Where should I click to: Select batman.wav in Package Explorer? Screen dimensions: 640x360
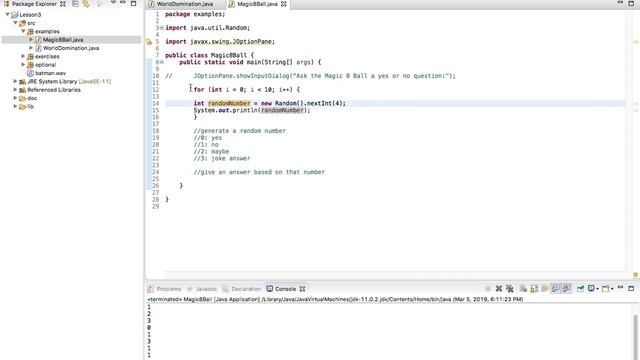(x=50, y=73)
